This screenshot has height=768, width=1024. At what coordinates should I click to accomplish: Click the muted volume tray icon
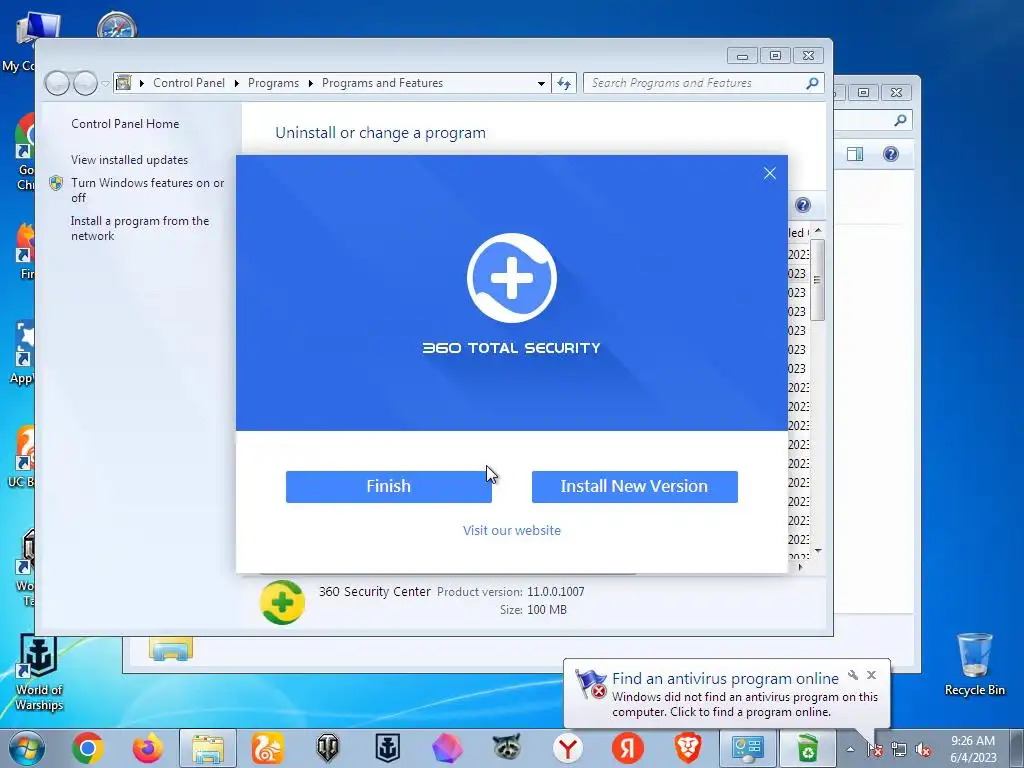click(x=923, y=750)
